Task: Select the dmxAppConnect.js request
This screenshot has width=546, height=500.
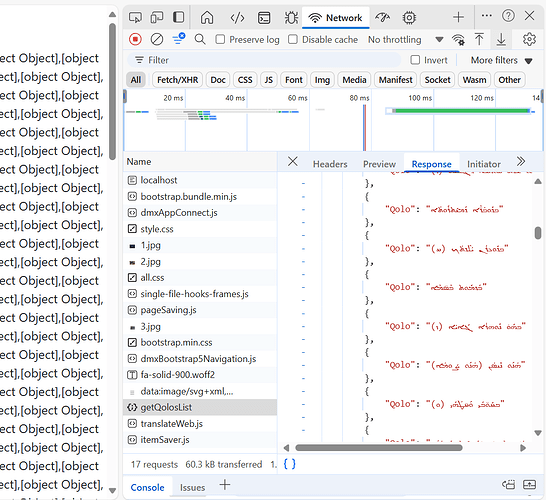Action: (x=200, y=212)
